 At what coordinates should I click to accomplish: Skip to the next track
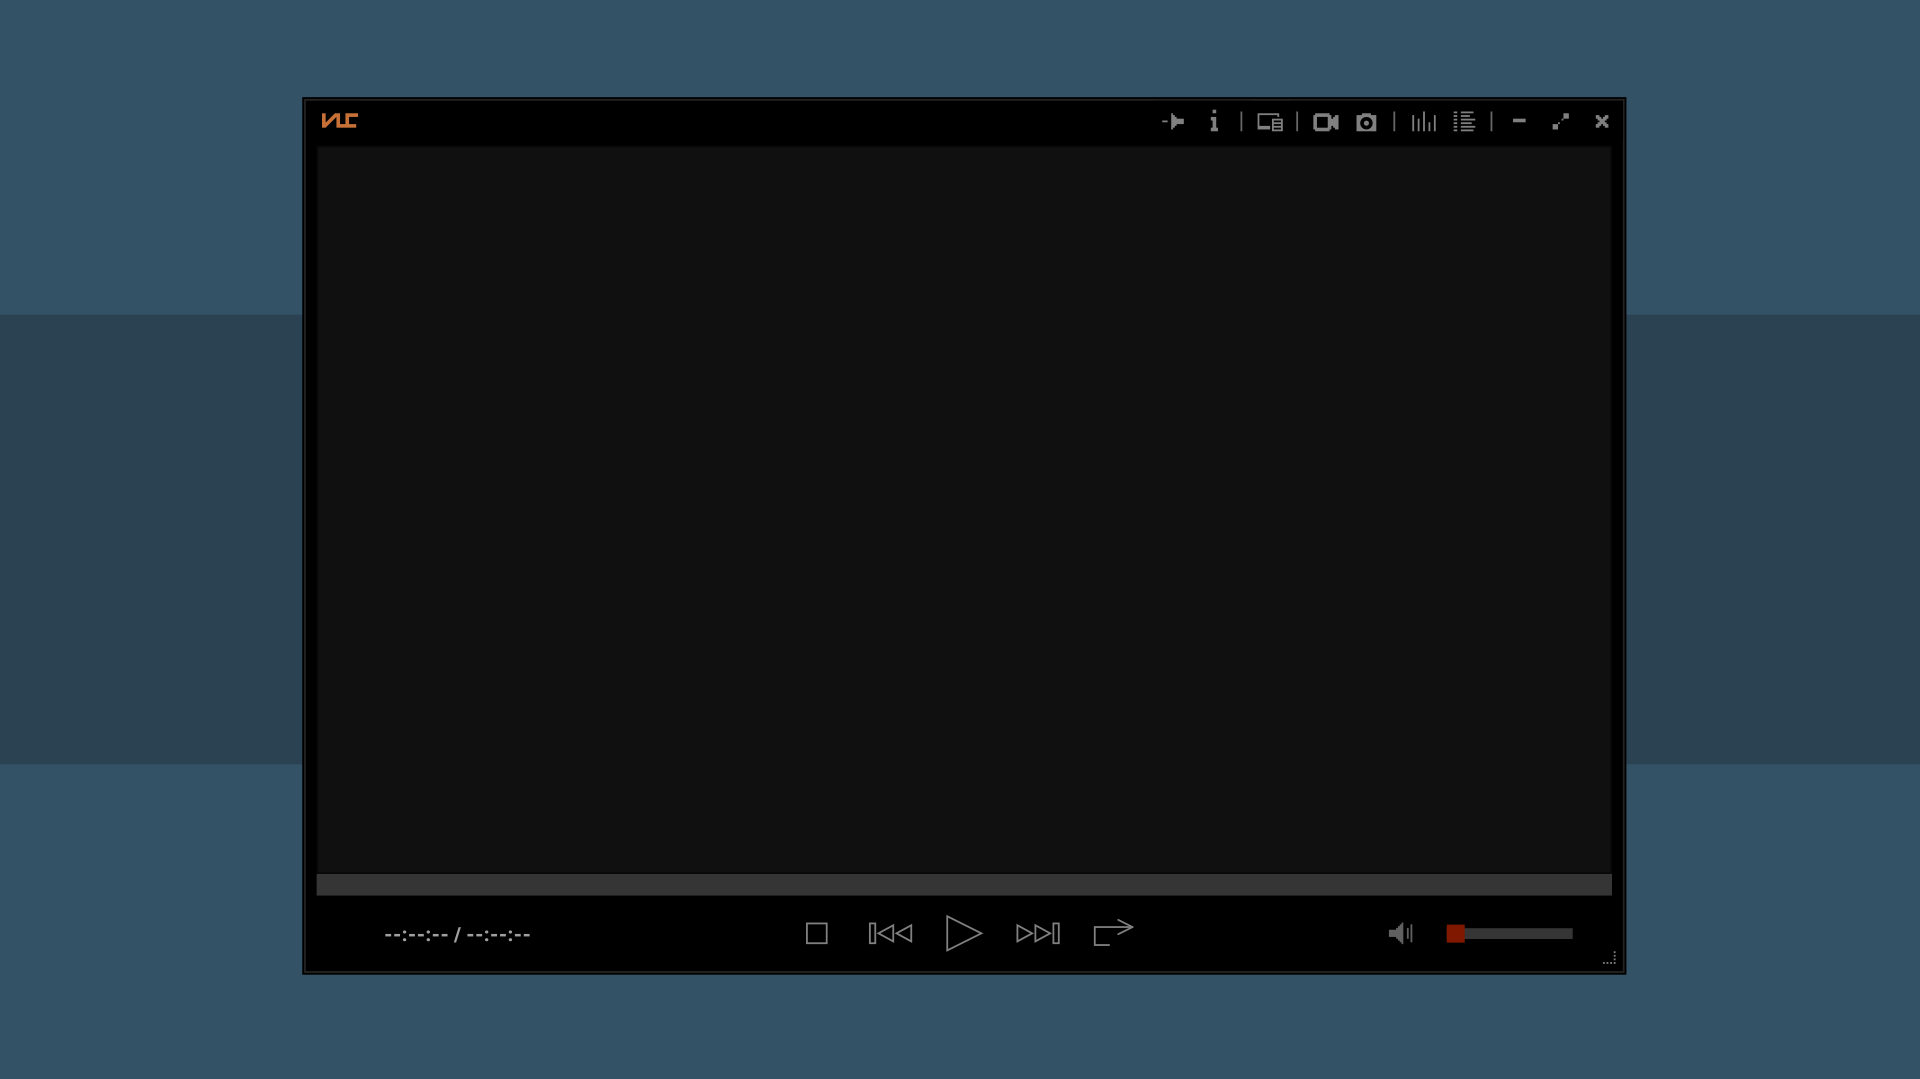(x=1037, y=933)
